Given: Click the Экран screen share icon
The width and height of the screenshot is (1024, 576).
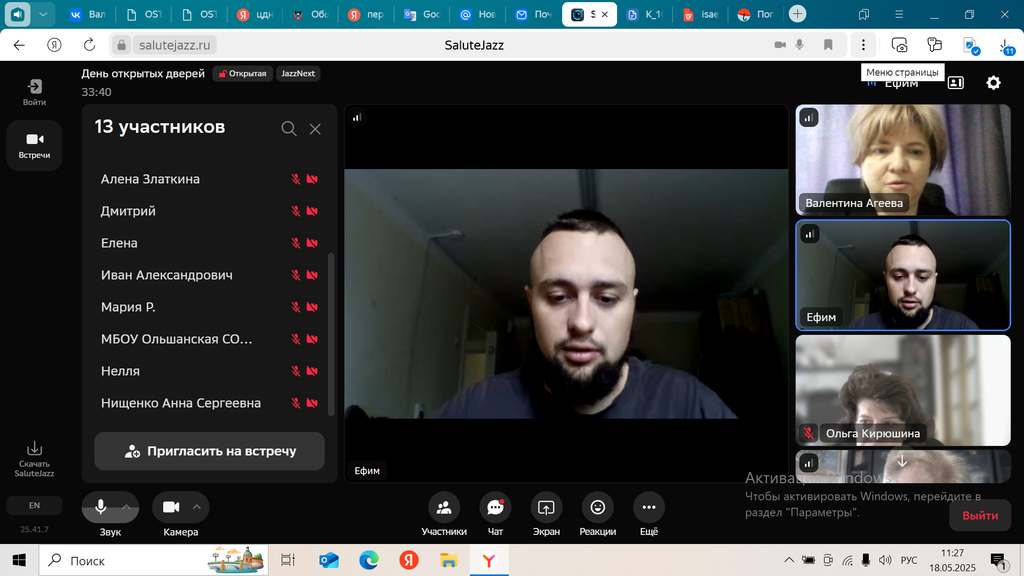Looking at the screenshot, I should (x=546, y=507).
